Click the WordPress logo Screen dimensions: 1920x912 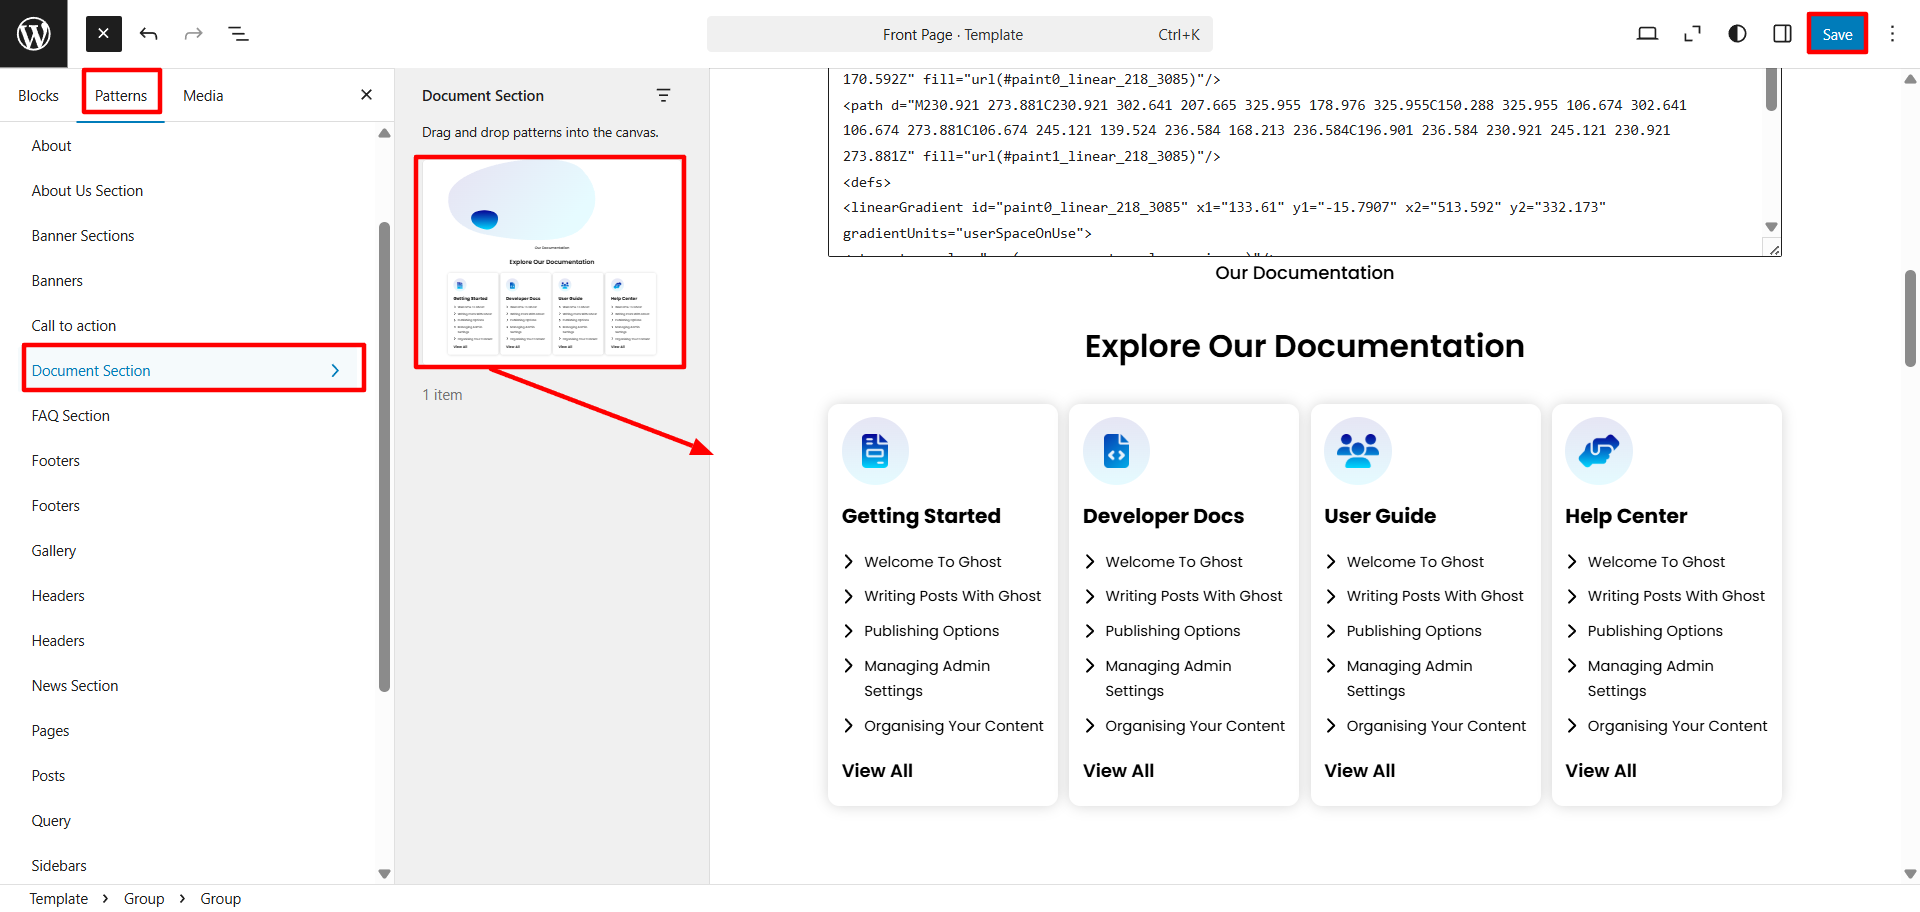[33, 33]
